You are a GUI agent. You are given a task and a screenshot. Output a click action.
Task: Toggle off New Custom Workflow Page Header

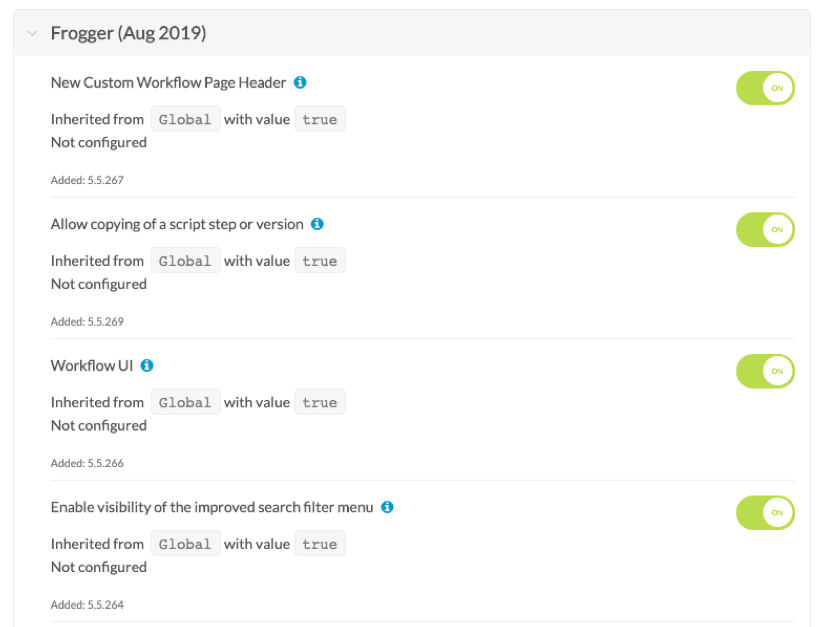(765, 88)
